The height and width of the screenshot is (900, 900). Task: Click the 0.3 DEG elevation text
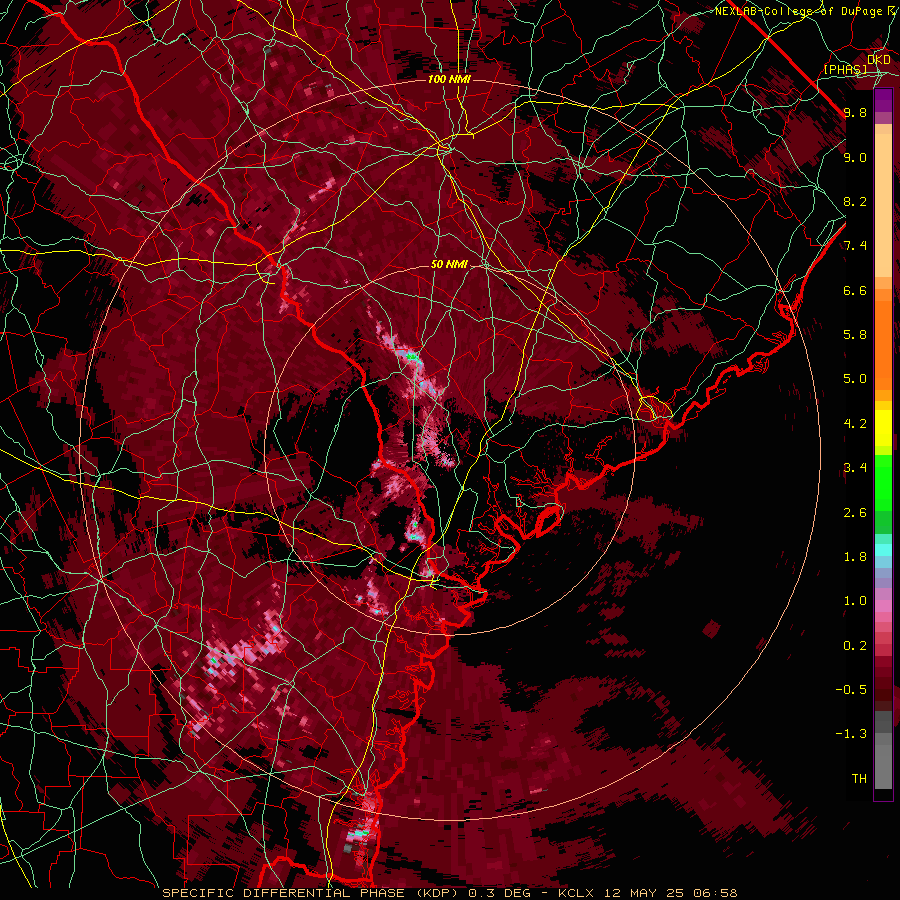(x=501, y=893)
